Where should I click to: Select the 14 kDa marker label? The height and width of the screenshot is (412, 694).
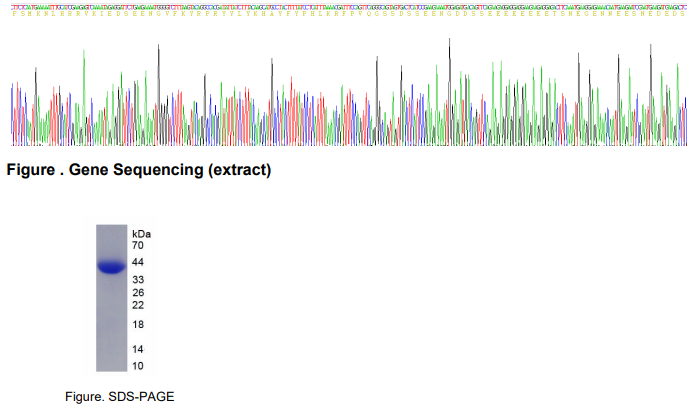[138, 350]
